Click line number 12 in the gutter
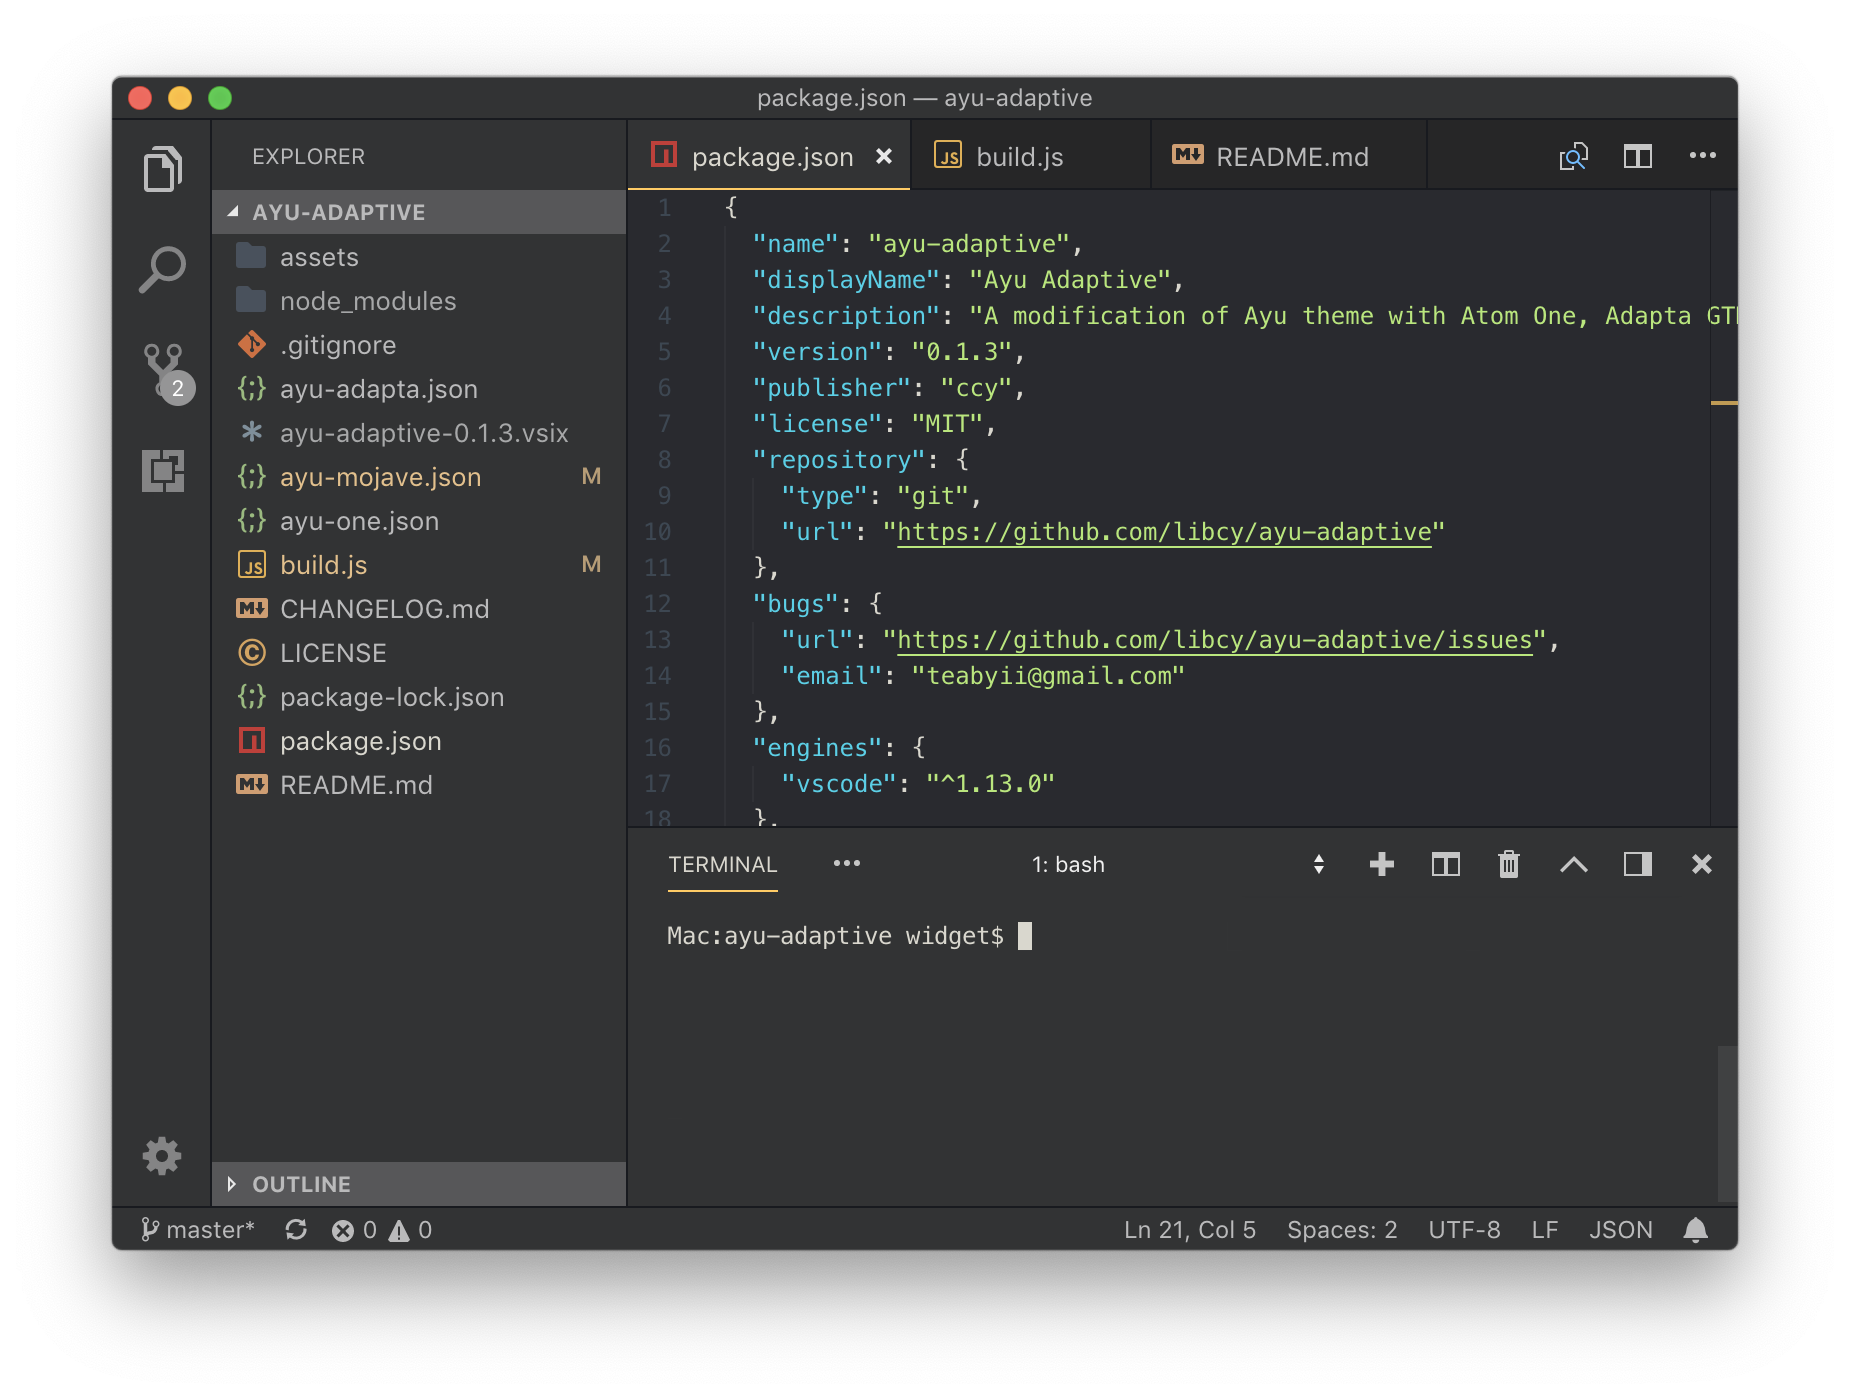 (657, 604)
